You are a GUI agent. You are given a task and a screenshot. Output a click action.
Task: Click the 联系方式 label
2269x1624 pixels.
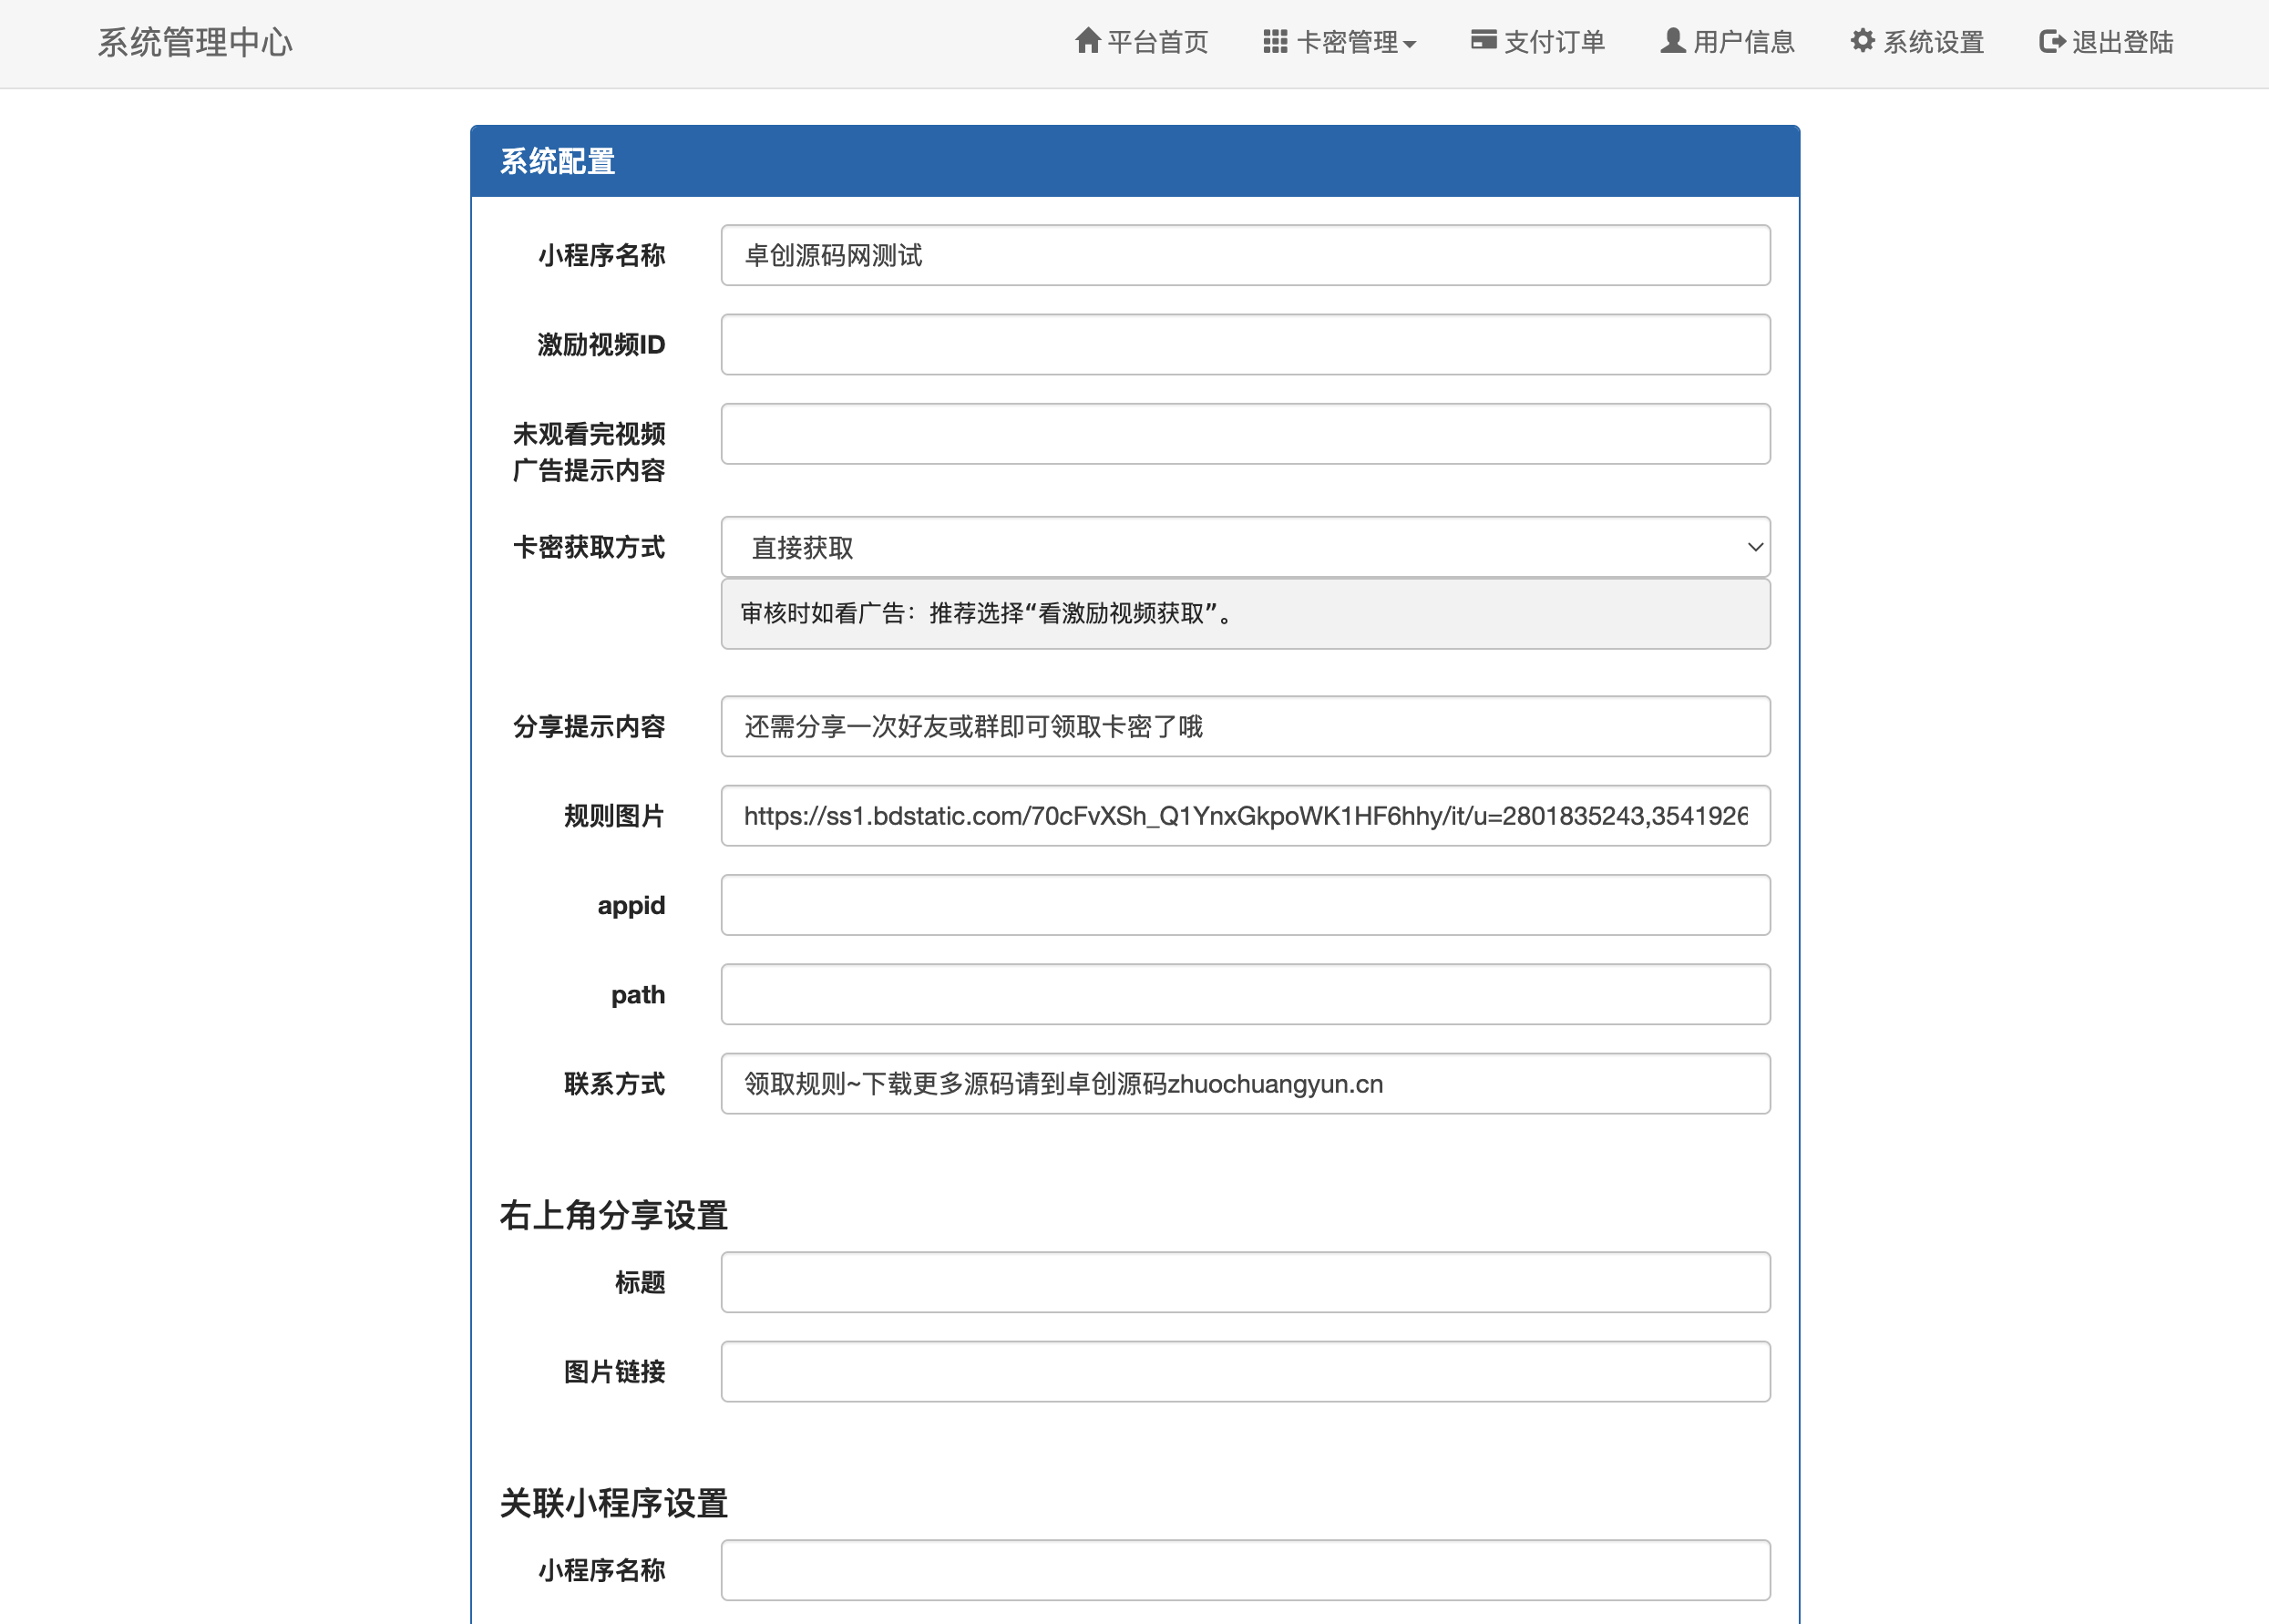coord(614,1084)
